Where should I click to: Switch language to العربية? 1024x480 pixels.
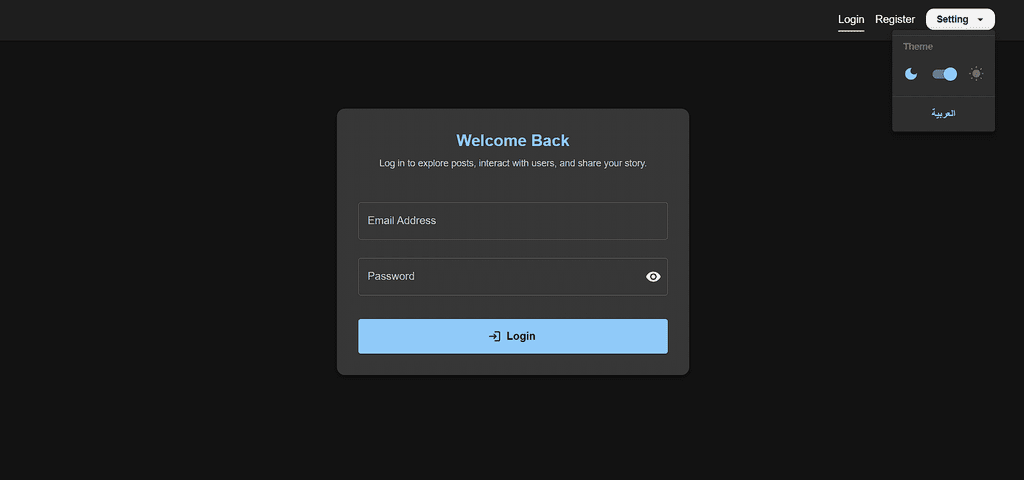tap(943, 114)
